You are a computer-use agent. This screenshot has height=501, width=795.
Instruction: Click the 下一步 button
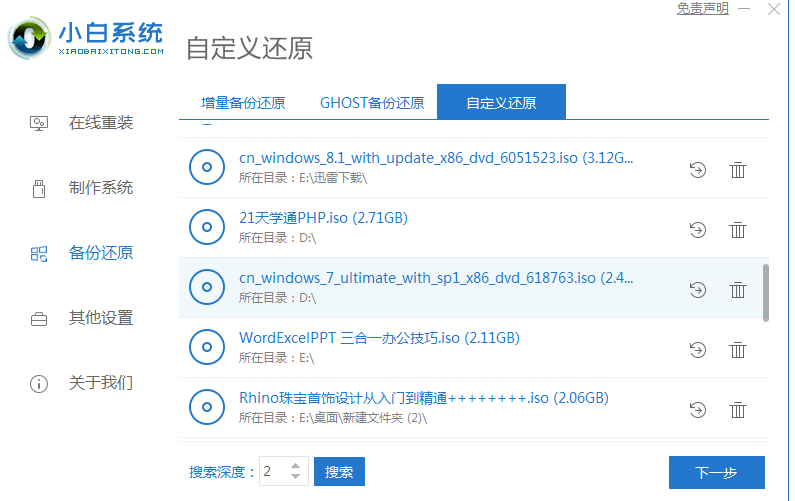pos(716,472)
